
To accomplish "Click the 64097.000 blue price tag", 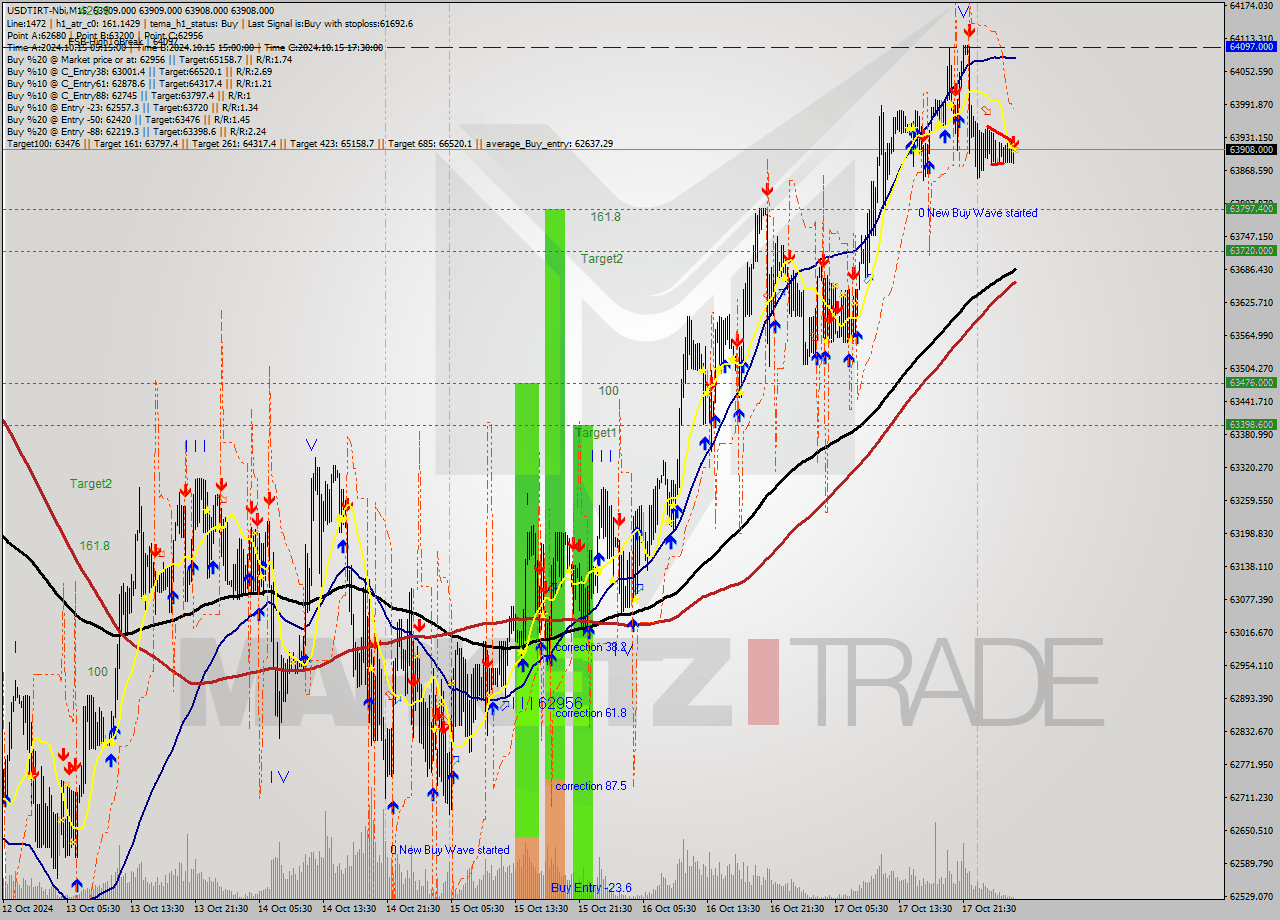I will [x=1250, y=46].
